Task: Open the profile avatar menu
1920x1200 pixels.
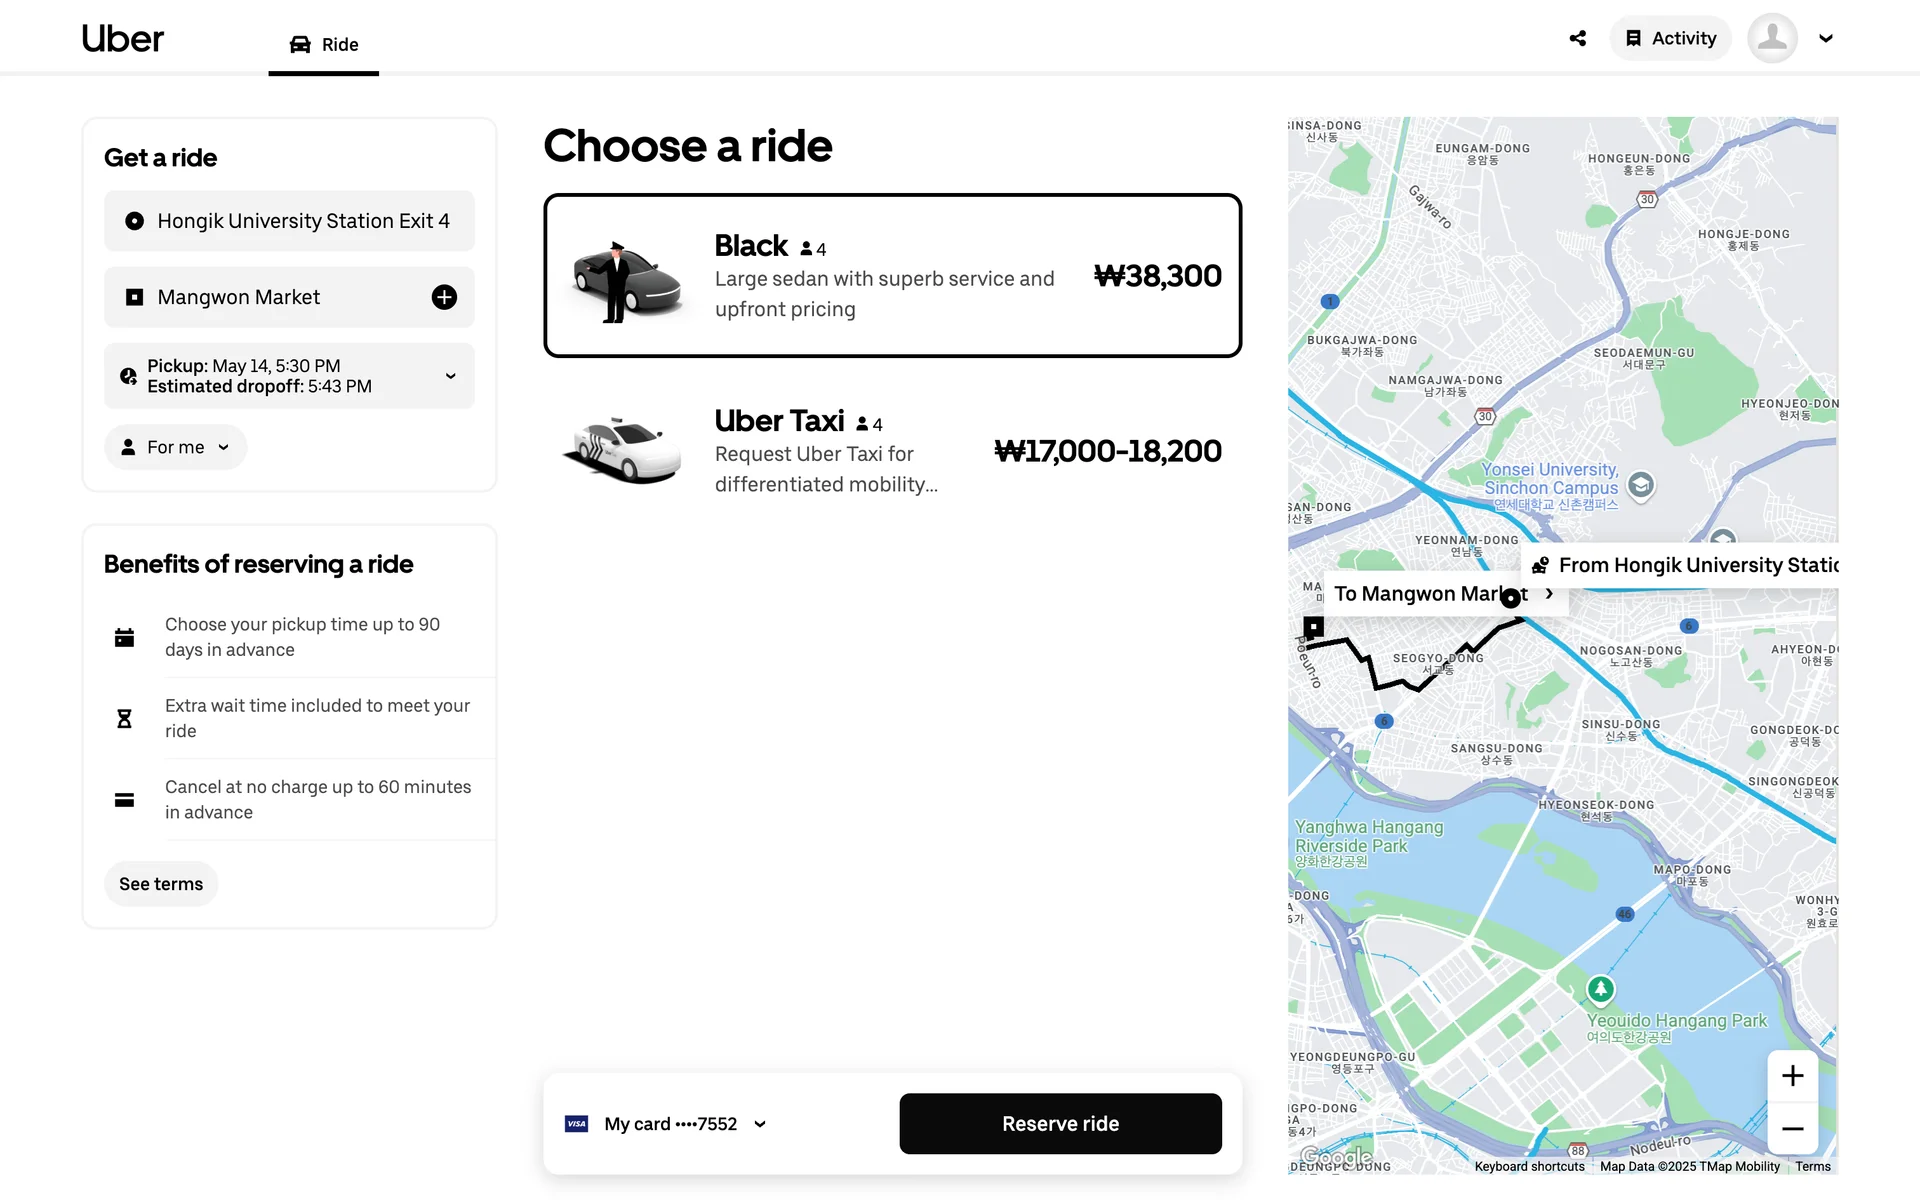Action: click(x=1772, y=39)
